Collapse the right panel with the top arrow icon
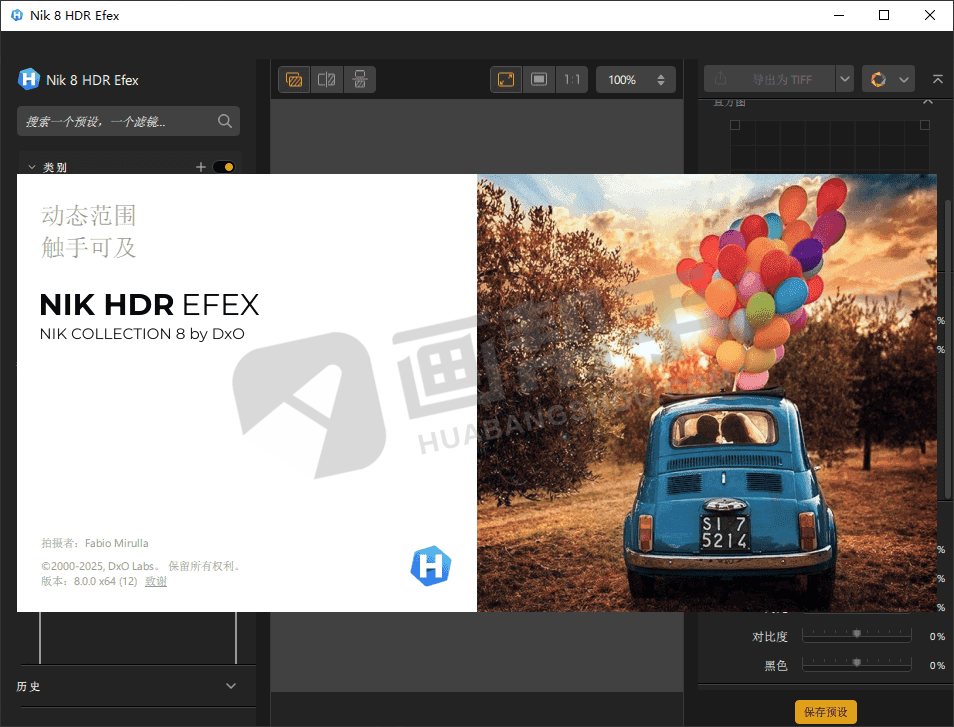The width and height of the screenshot is (954, 727). pos(938,80)
